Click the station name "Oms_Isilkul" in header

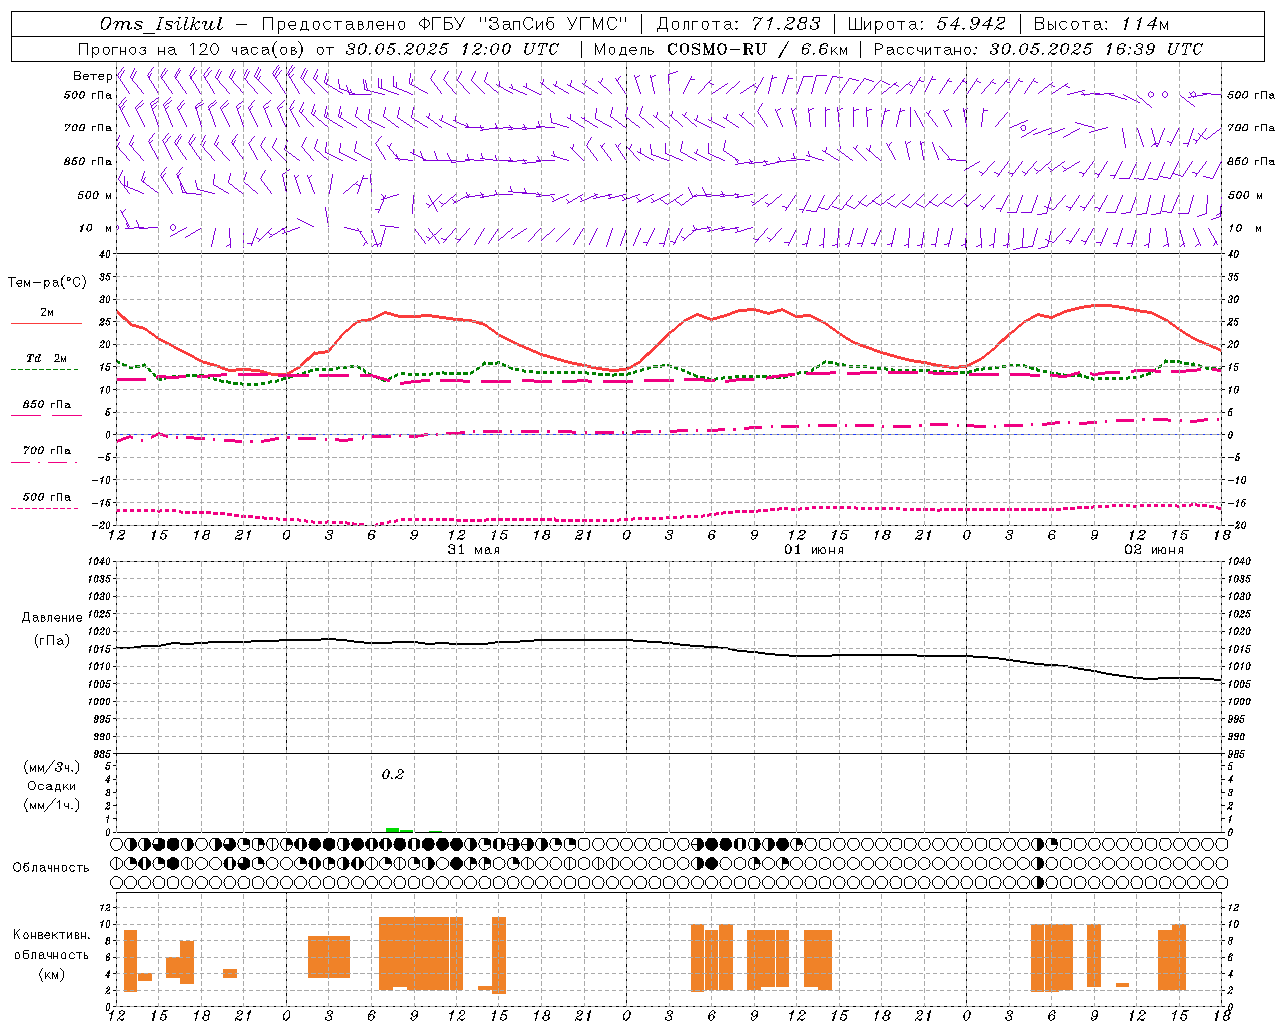coord(162,23)
